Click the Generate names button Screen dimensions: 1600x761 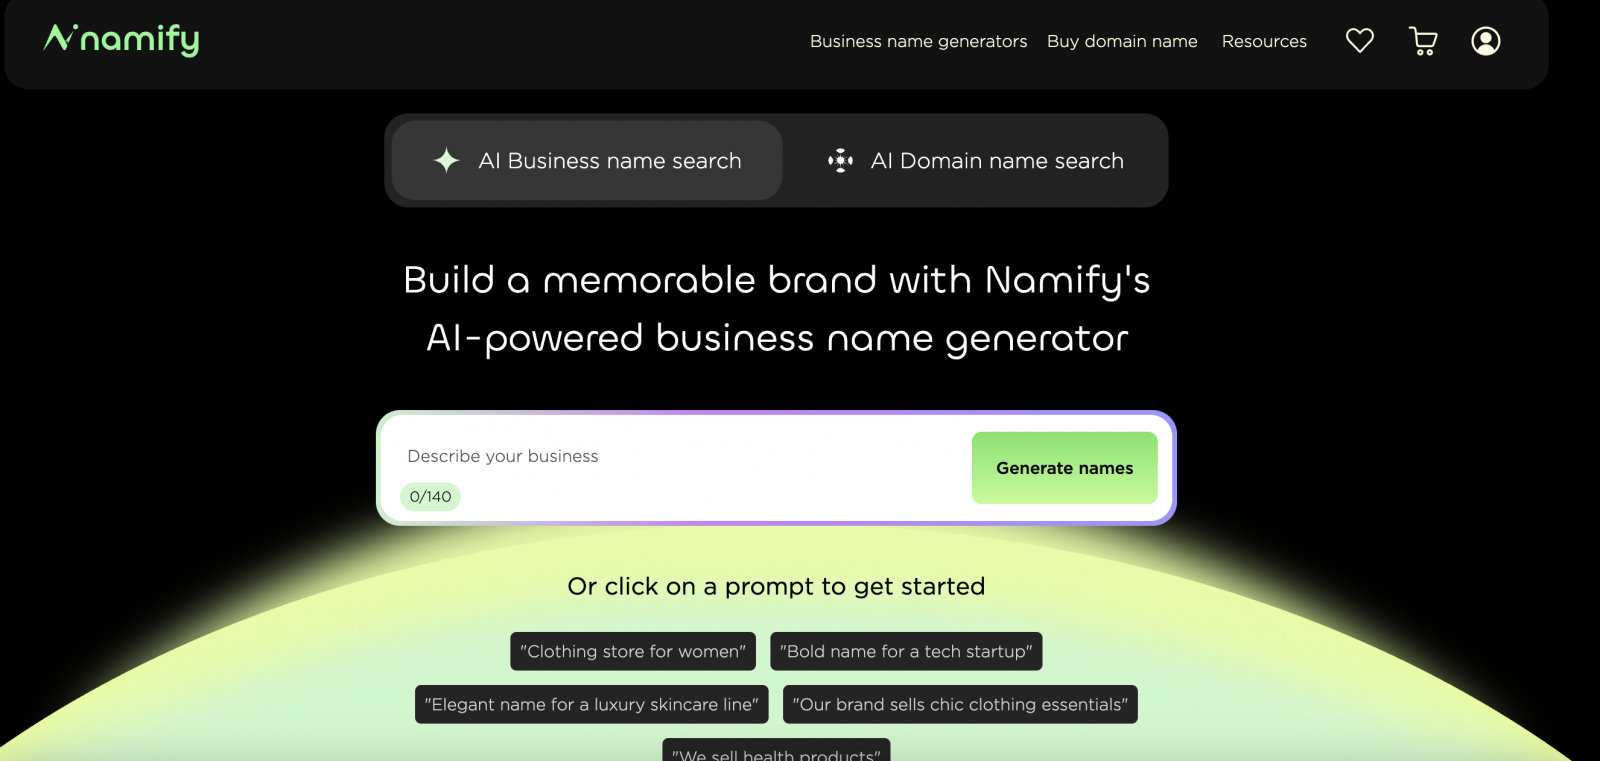(x=1064, y=468)
